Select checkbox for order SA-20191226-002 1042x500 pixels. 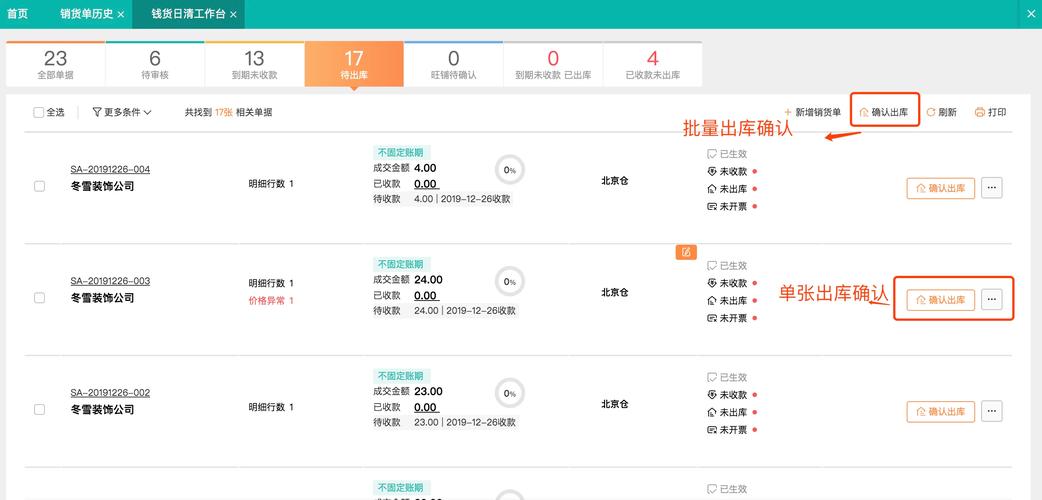coord(39,410)
